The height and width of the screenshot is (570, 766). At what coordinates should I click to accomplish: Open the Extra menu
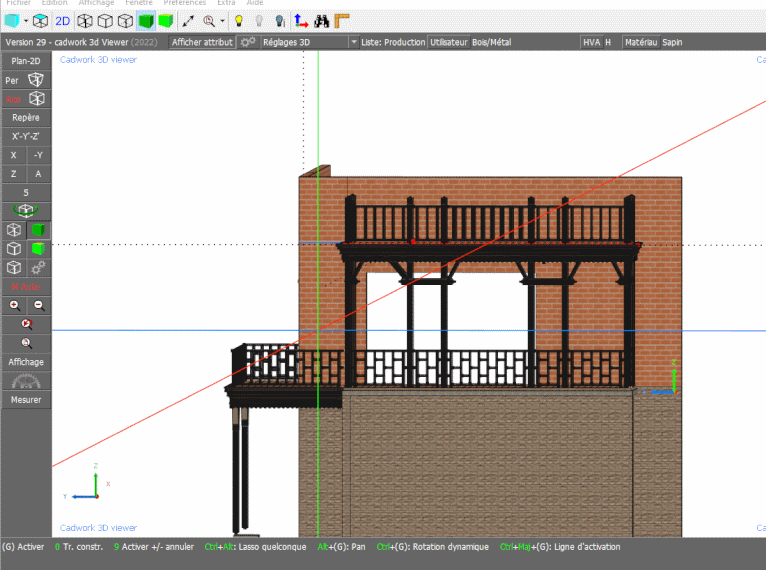226,3
